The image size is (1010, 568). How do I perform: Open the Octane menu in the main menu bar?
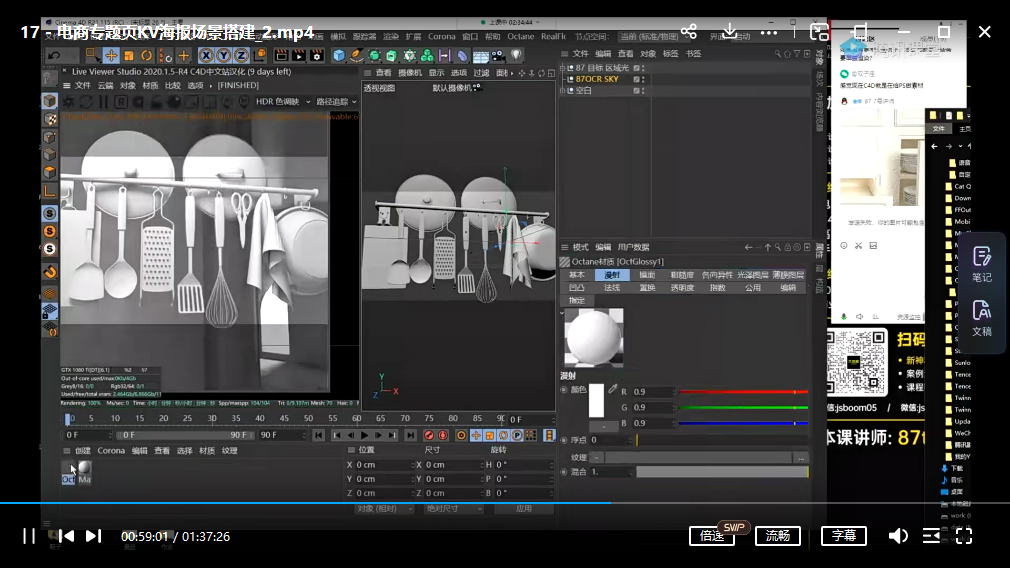pyautogui.click(x=520, y=37)
